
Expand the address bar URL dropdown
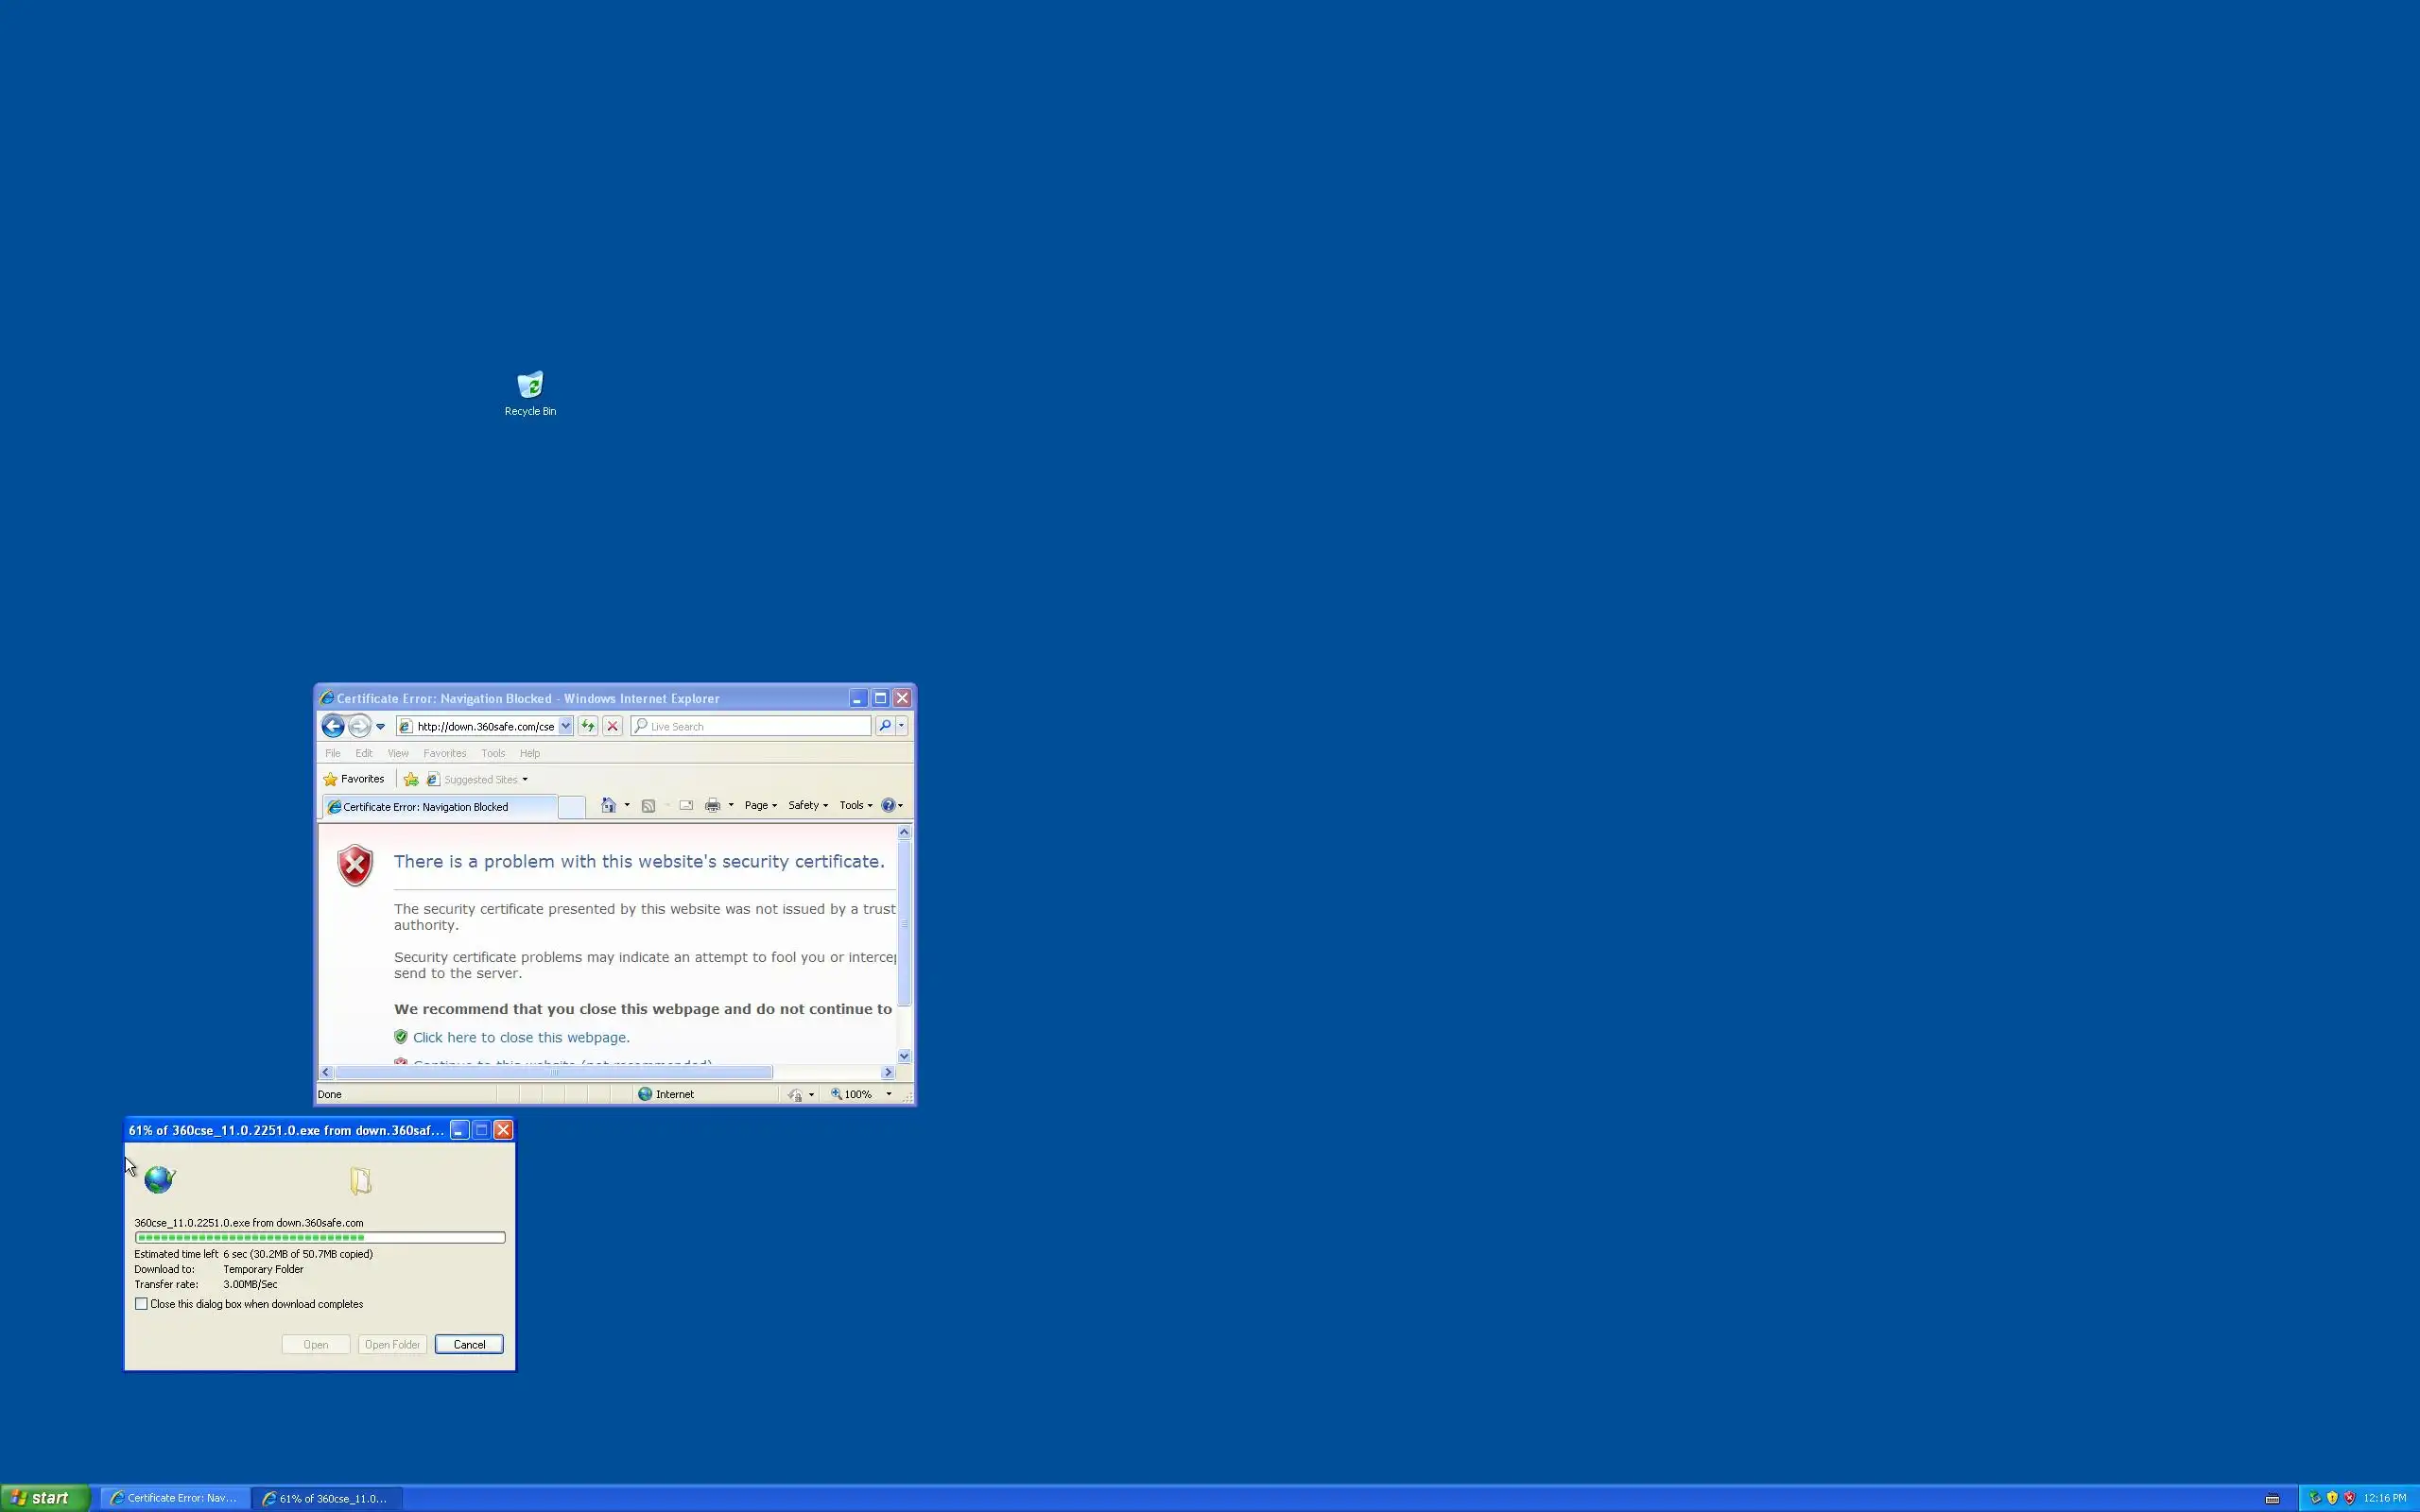click(x=565, y=726)
